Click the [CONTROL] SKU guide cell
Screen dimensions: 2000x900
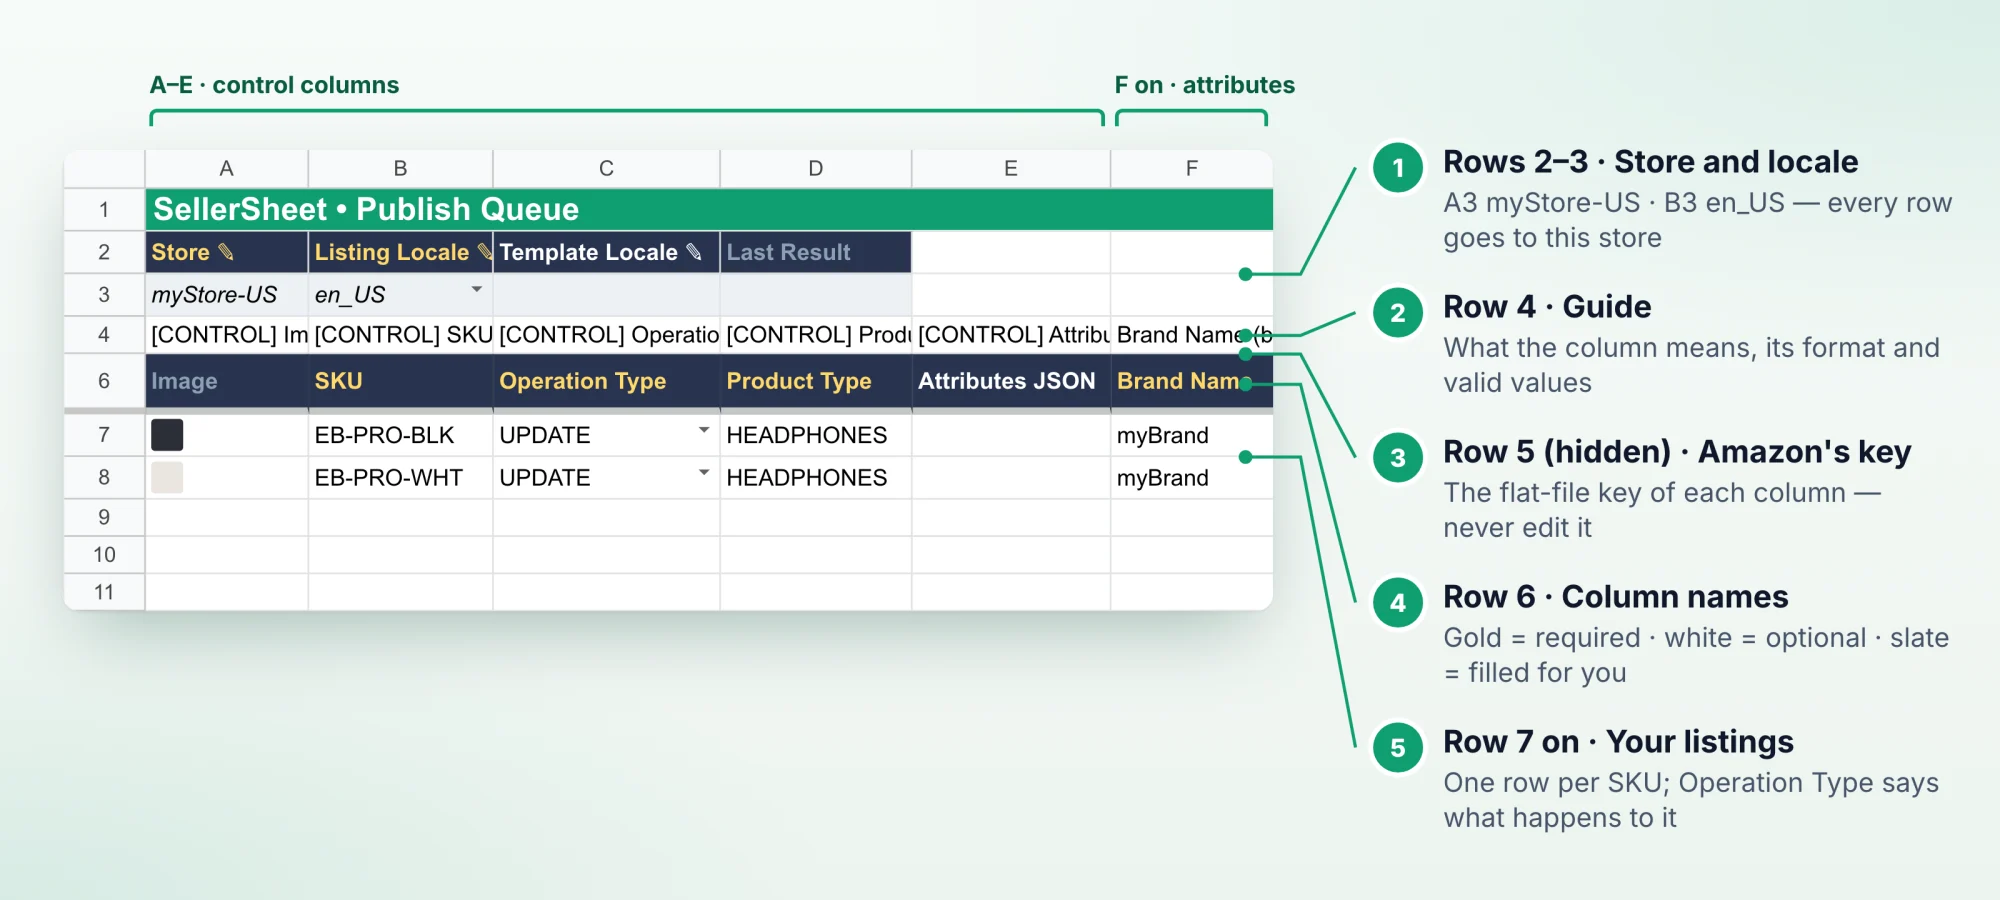(x=400, y=335)
